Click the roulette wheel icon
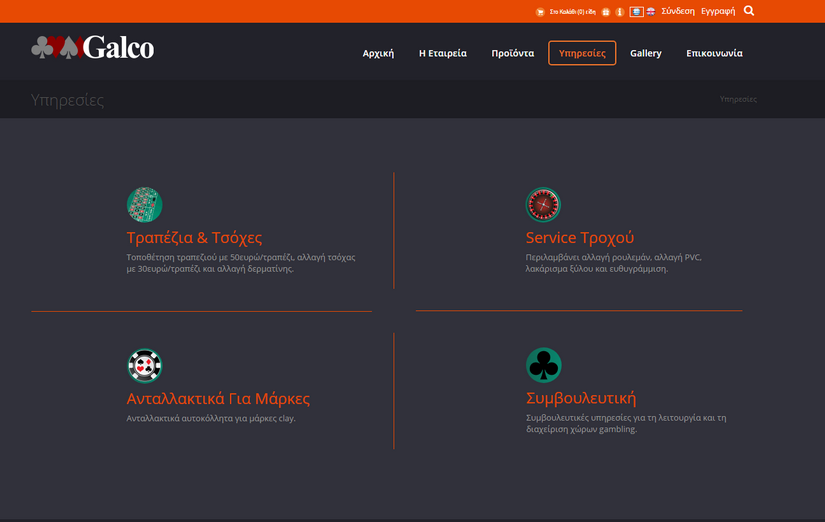Image resolution: width=825 pixels, height=522 pixels. click(543, 205)
